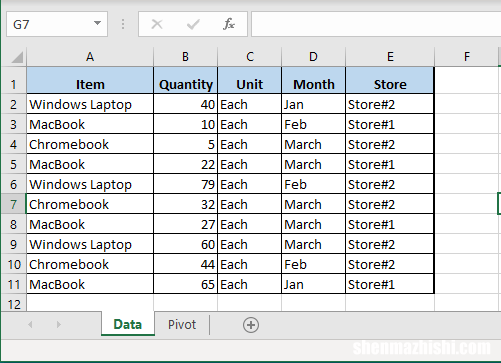This screenshot has height=363, width=501.
Task: Click the Feb month cell in row 3
Action: (313, 124)
